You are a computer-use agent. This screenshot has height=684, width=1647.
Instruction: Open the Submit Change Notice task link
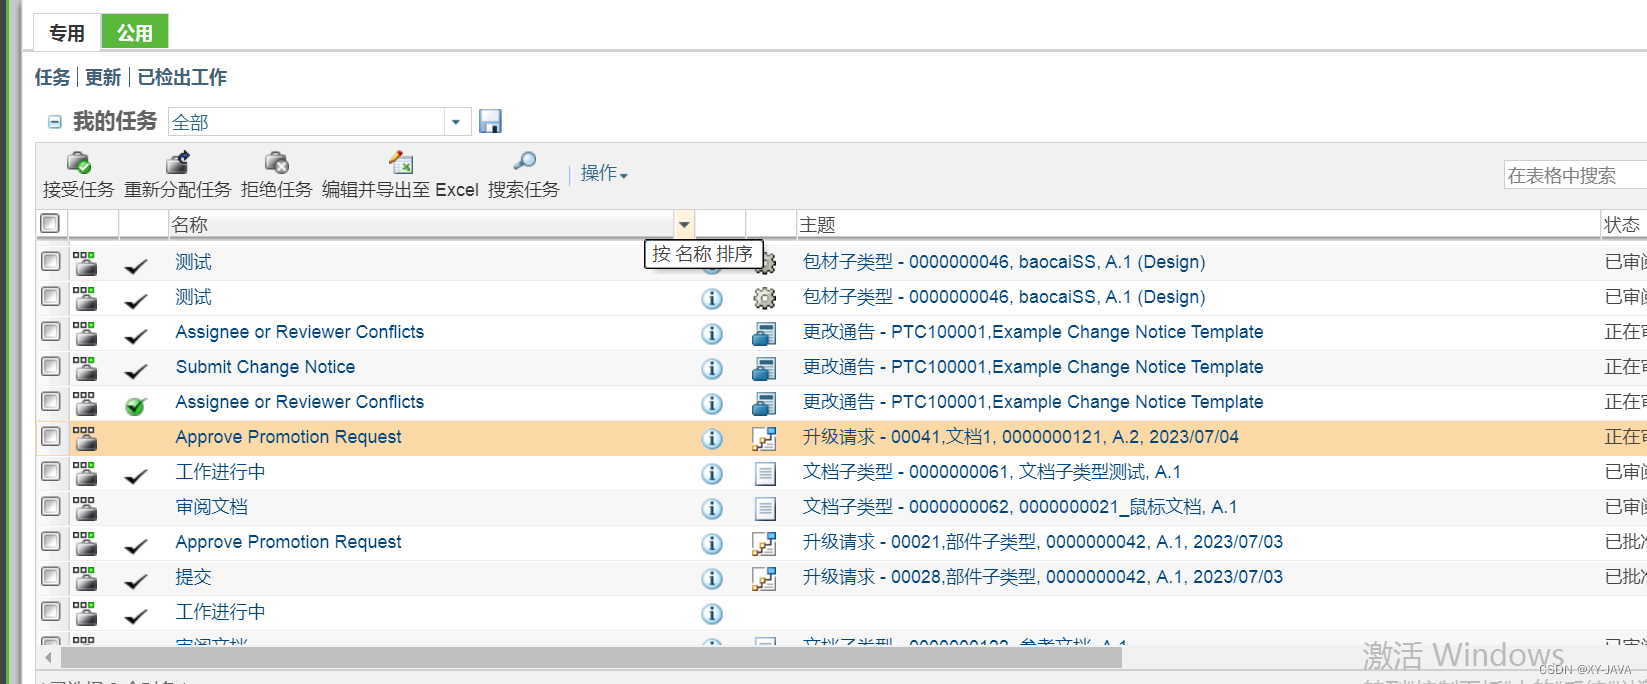click(x=265, y=367)
